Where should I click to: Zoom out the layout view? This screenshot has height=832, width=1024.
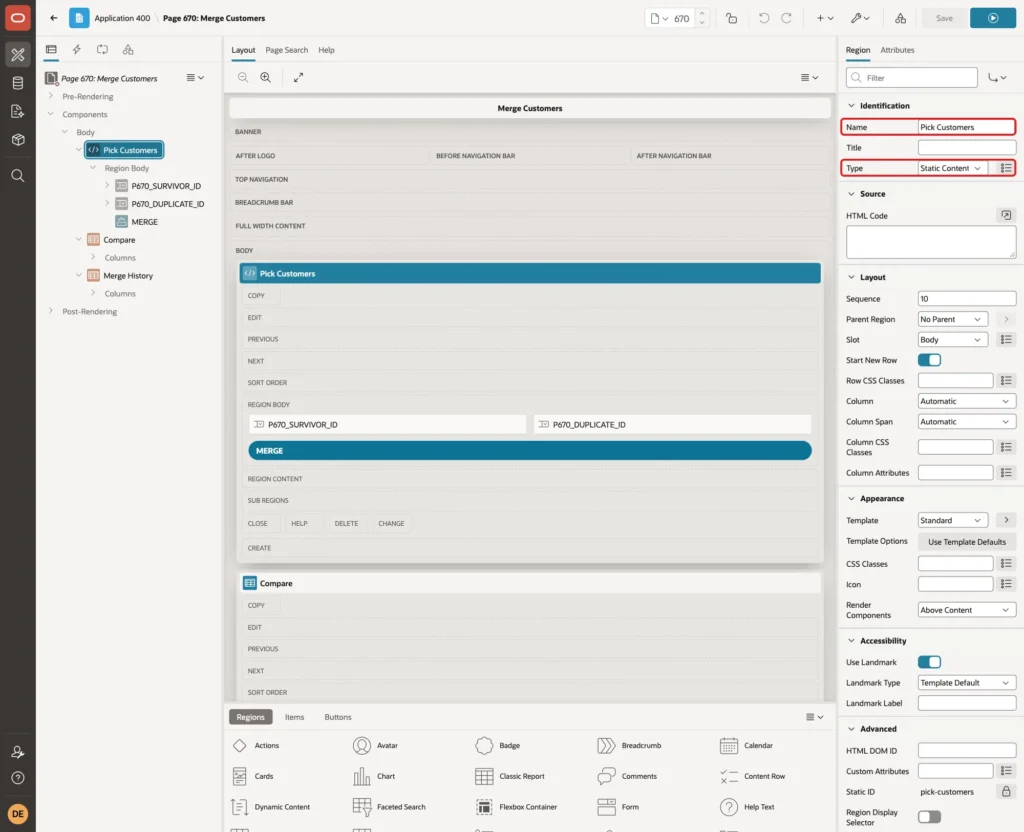(x=243, y=77)
